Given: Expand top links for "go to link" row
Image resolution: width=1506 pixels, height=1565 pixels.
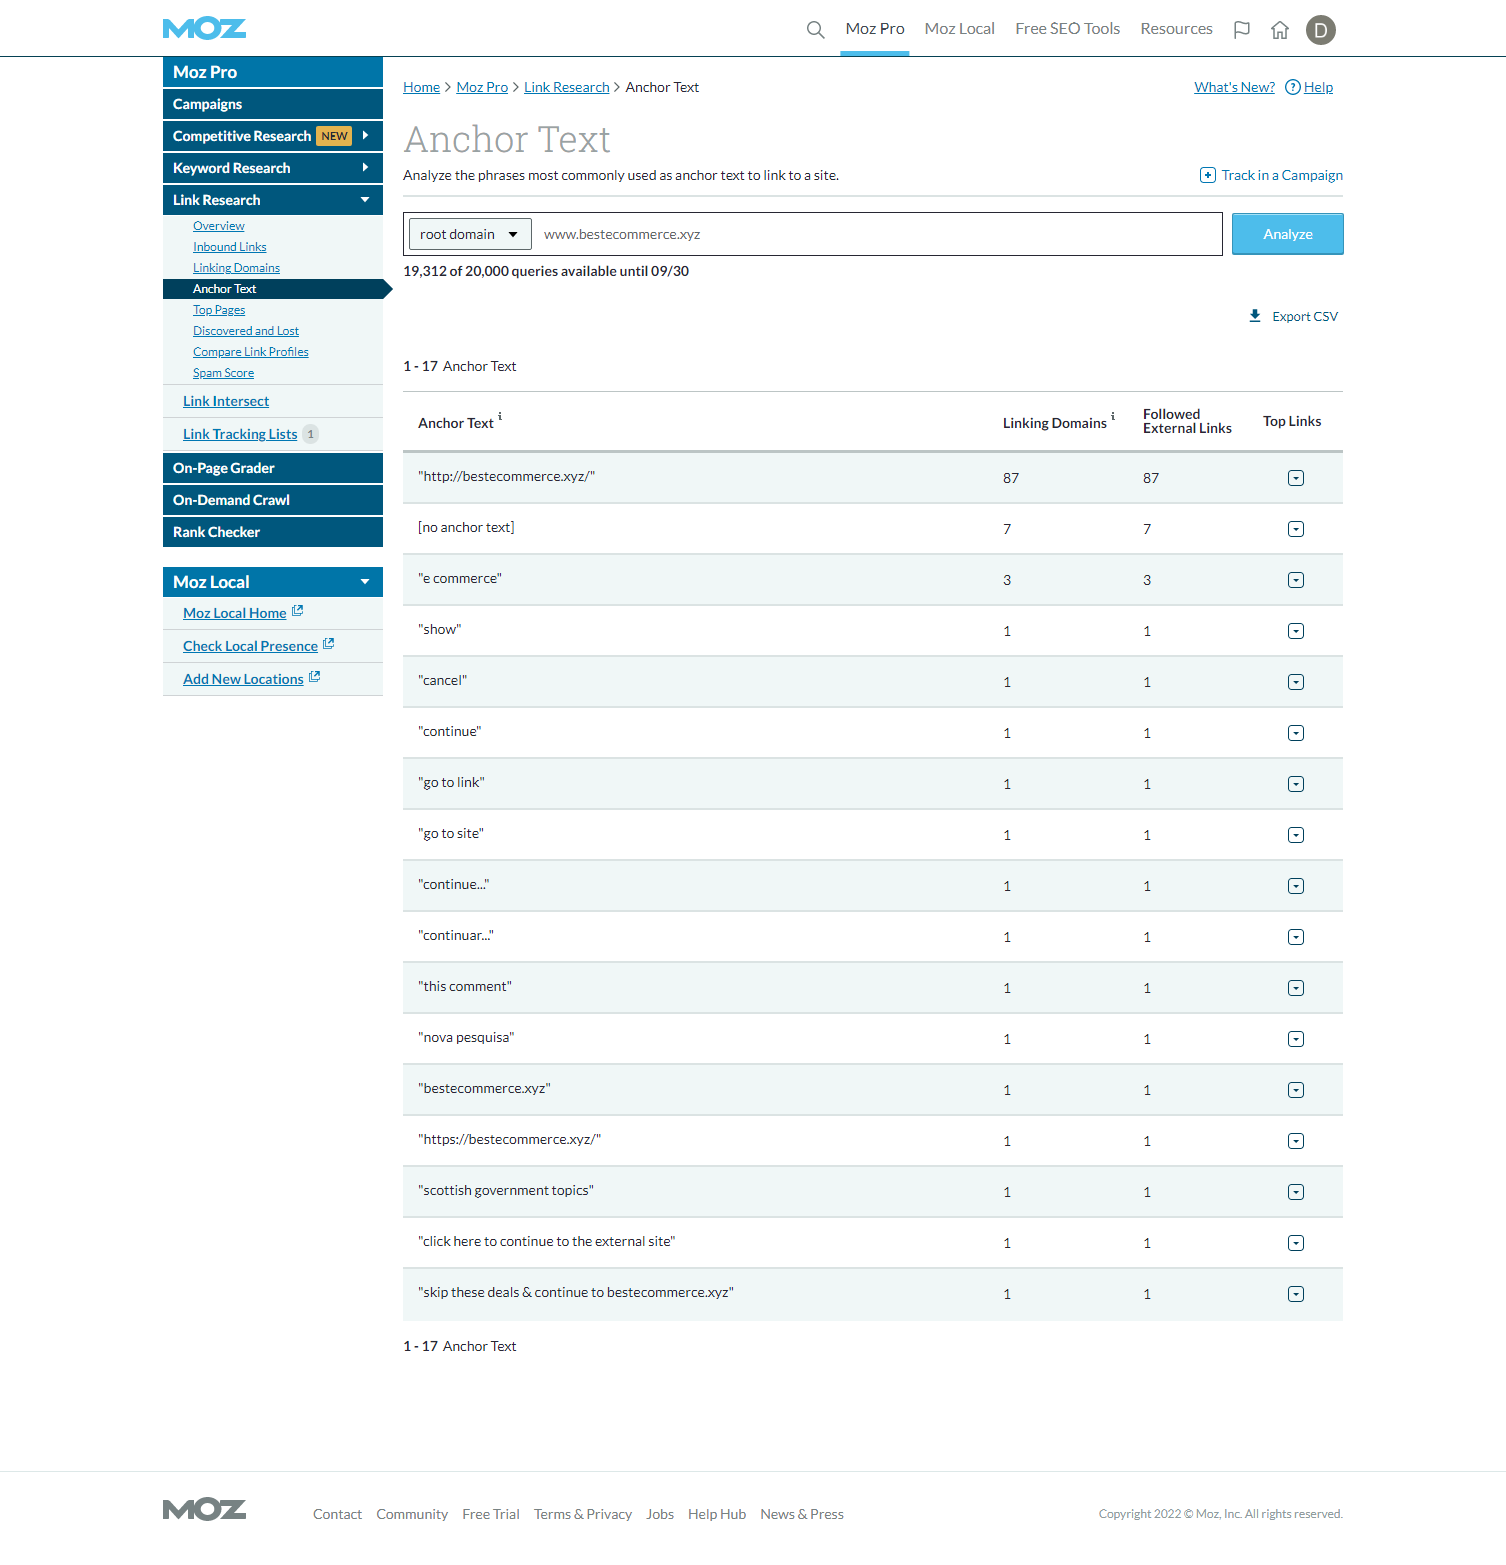Looking at the screenshot, I should point(1296,784).
